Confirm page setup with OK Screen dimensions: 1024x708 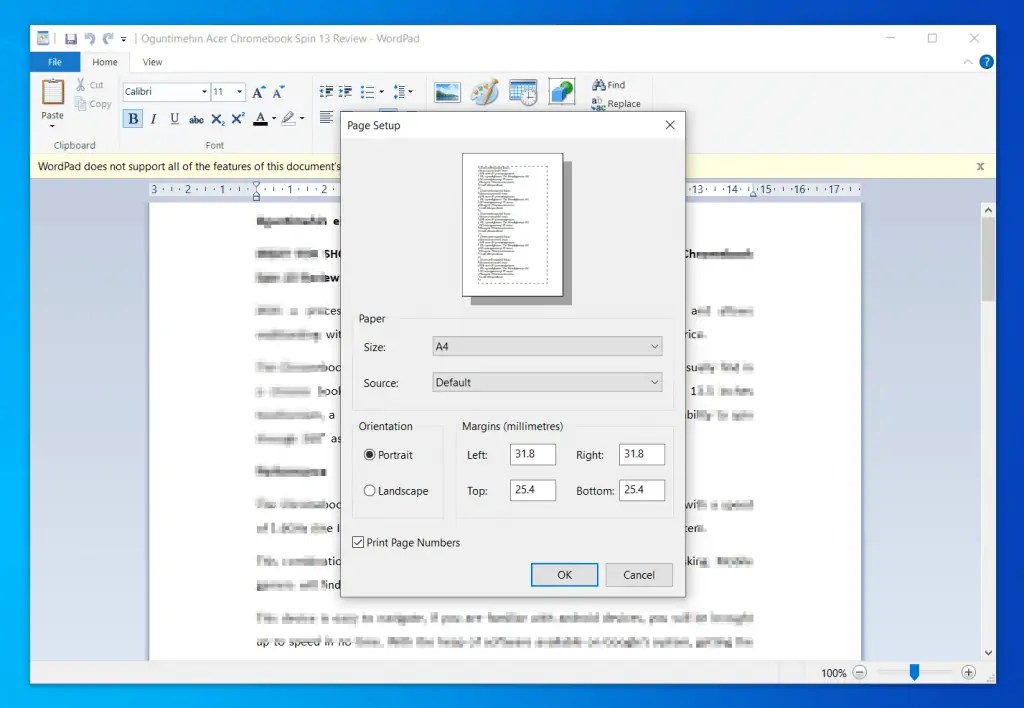(x=563, y=574)
